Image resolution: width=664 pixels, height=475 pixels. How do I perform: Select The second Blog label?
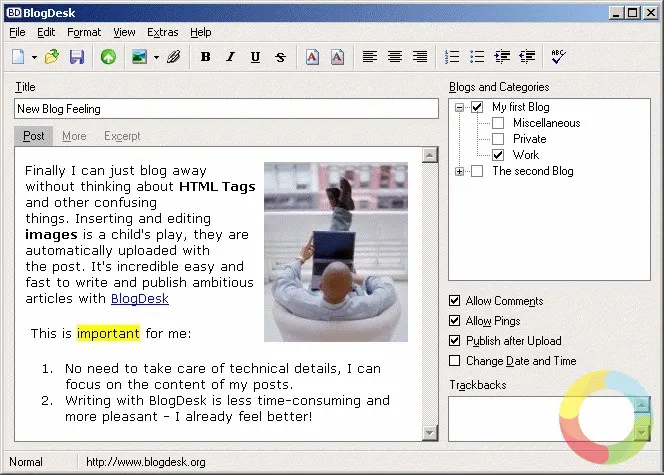pos(533,171)
